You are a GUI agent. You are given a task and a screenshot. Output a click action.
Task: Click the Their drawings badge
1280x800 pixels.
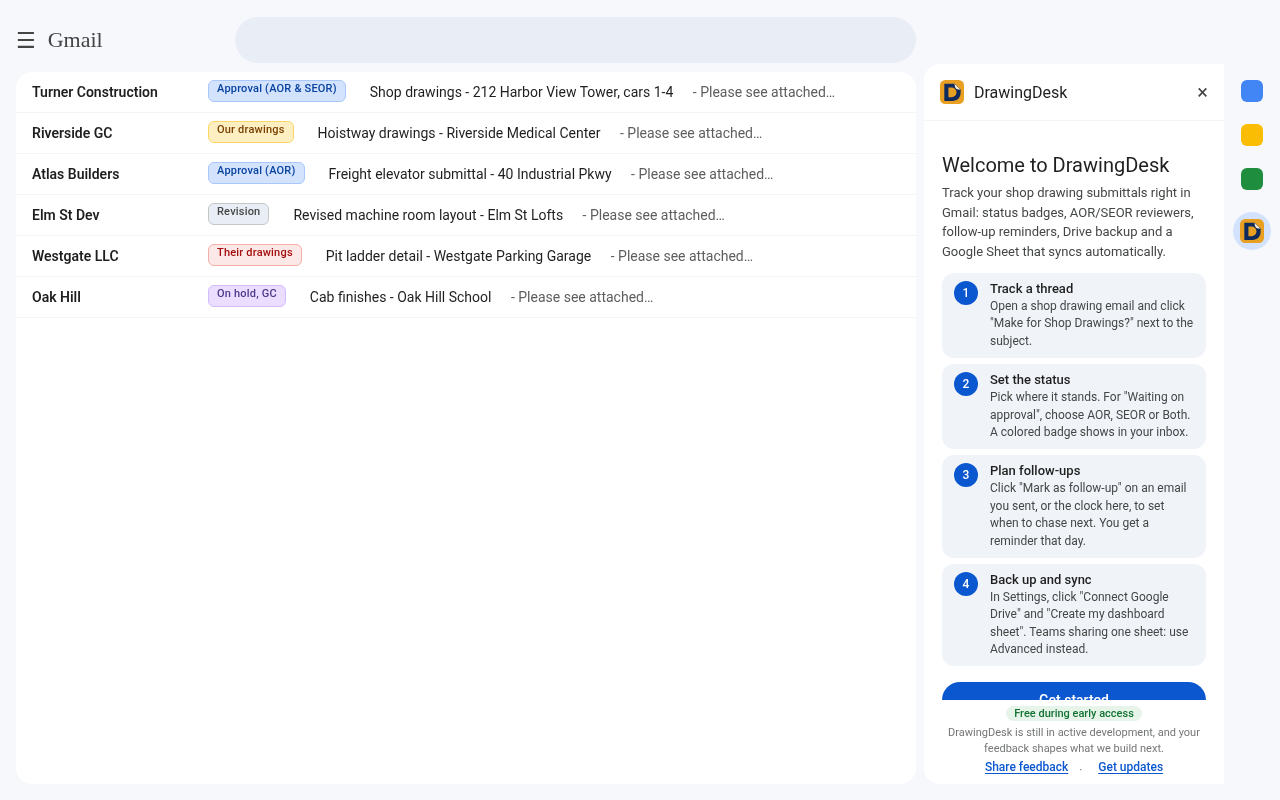point(255,255)
